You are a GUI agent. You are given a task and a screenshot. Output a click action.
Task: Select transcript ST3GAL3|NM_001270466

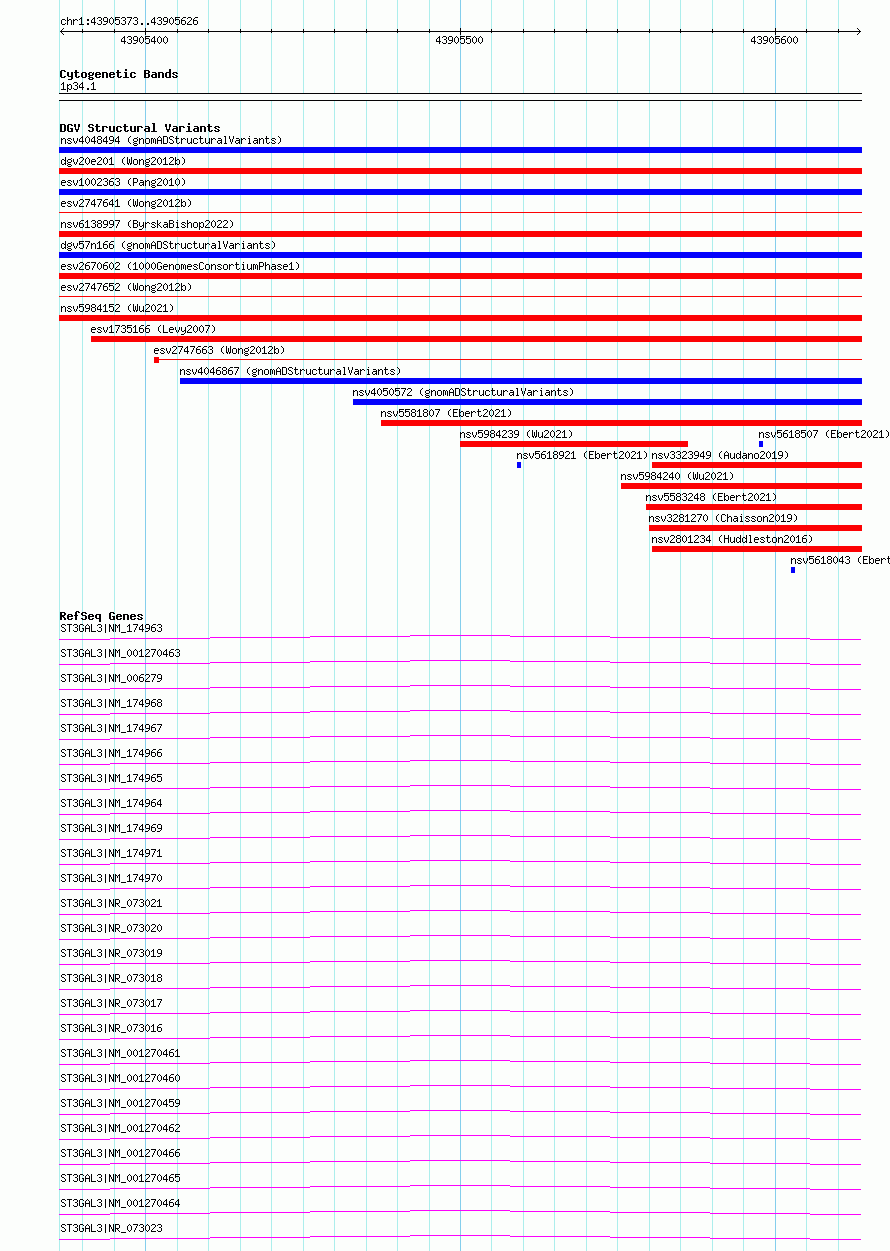120,1153
